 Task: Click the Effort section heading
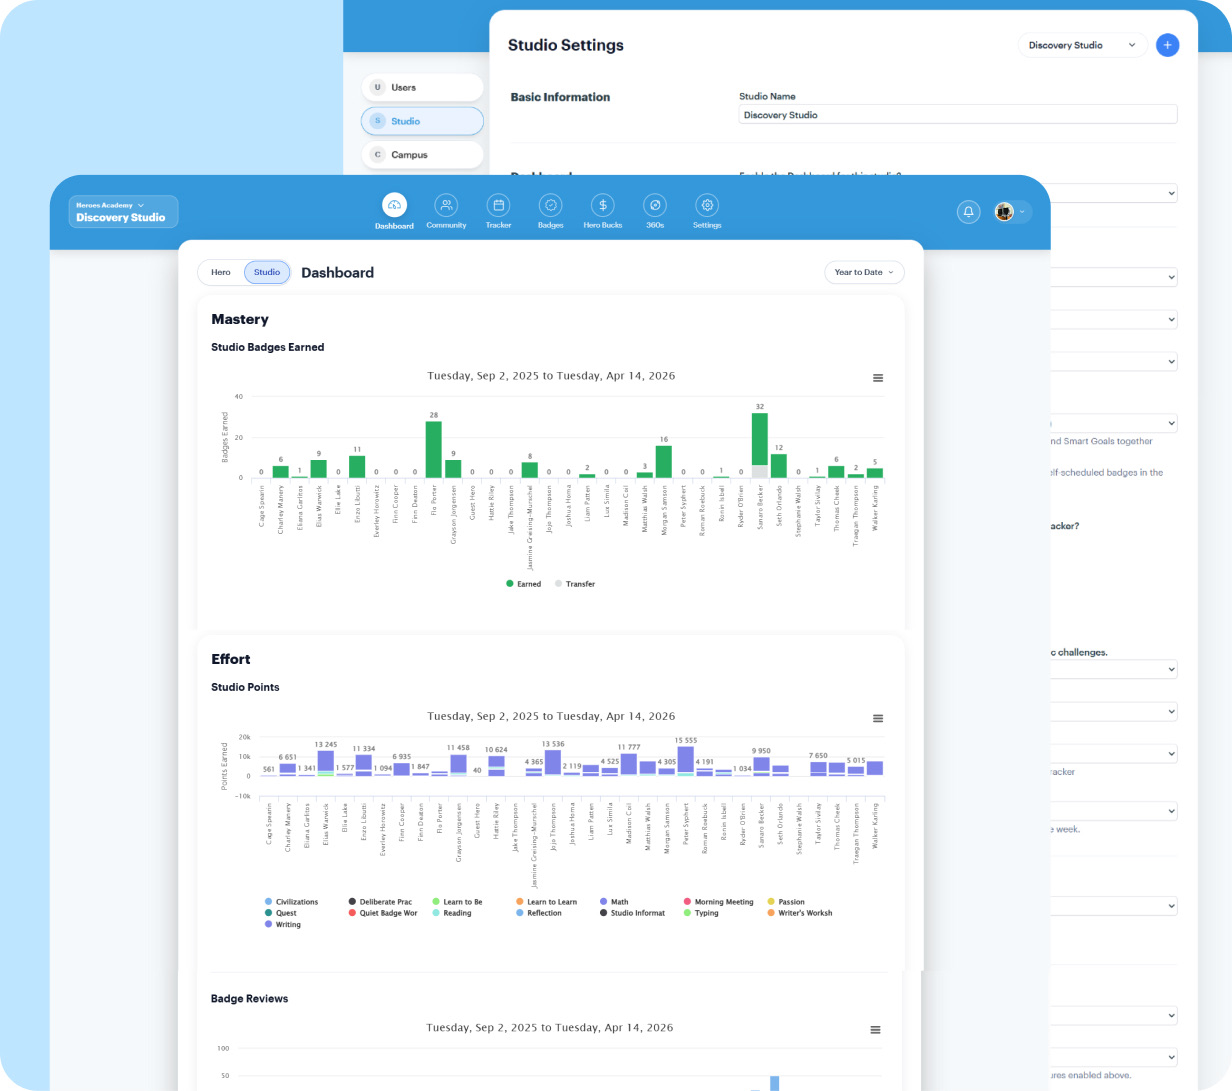[x=231, y=659]
